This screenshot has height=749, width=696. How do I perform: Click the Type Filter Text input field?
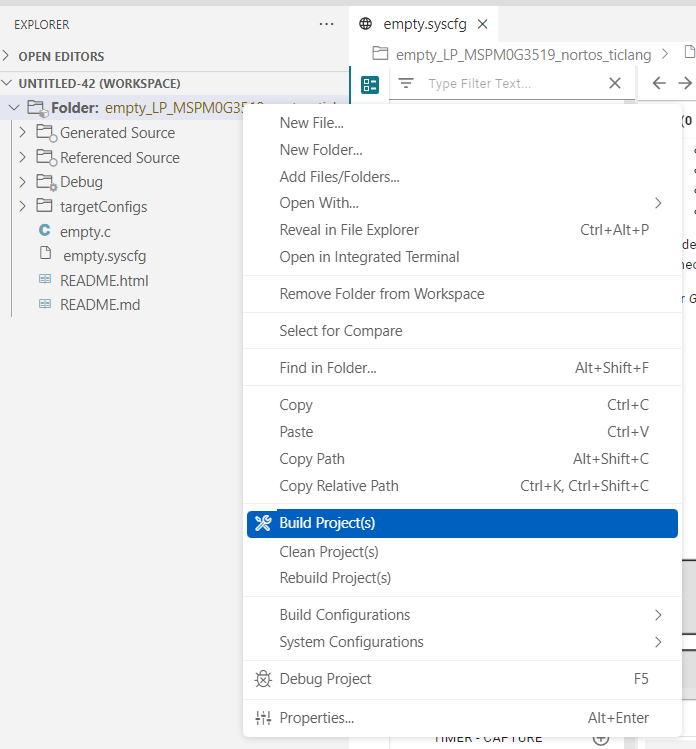[x=514, y=84]
